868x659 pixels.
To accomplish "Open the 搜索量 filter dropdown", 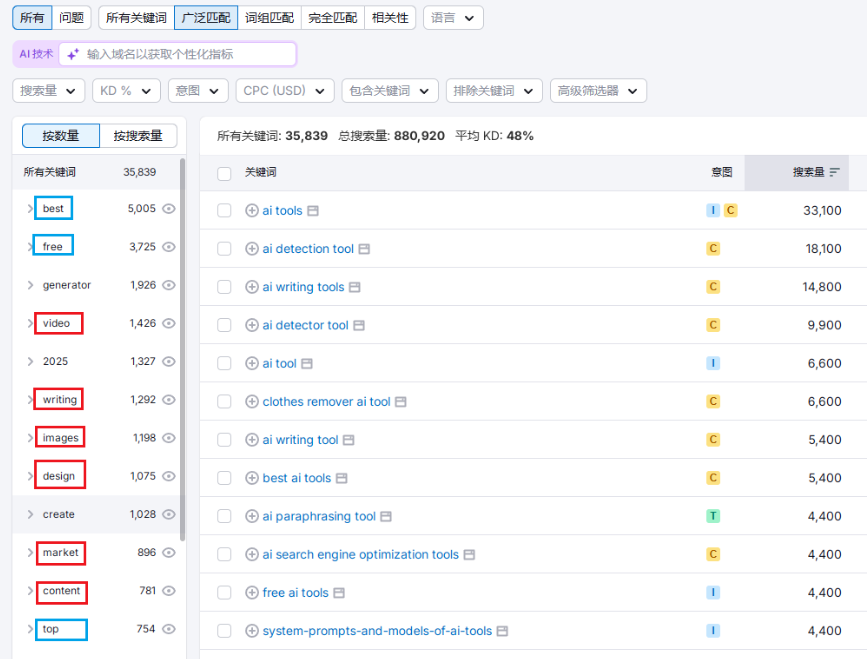I will 48,91.
